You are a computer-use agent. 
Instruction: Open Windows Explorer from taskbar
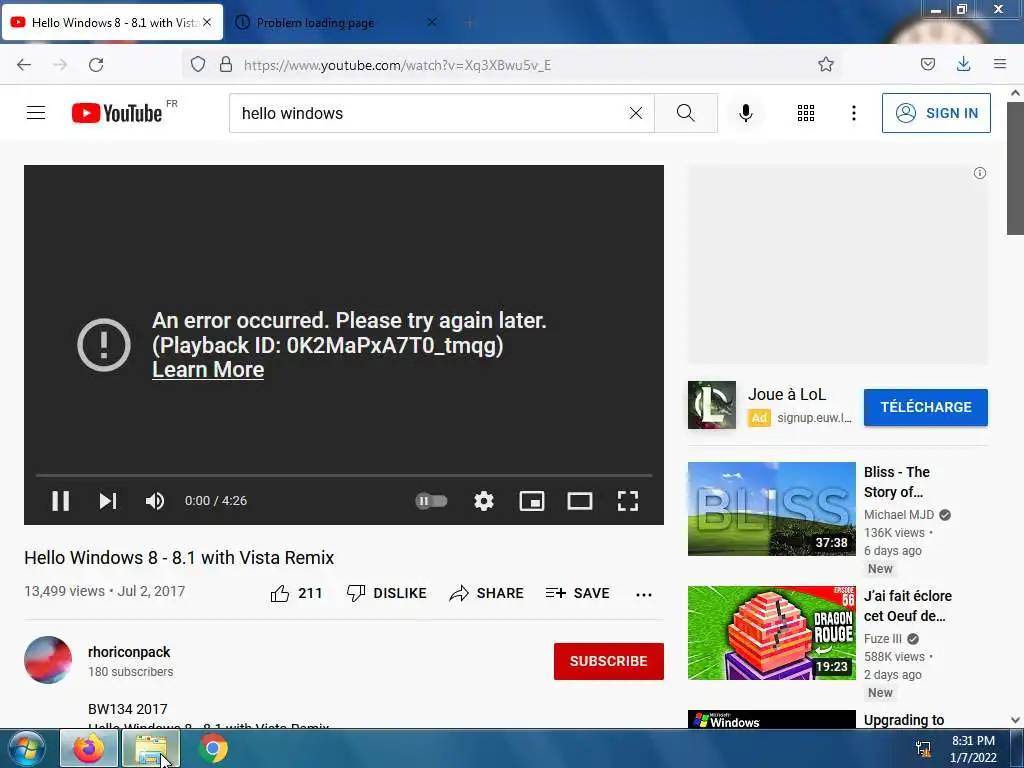[151, 748]
